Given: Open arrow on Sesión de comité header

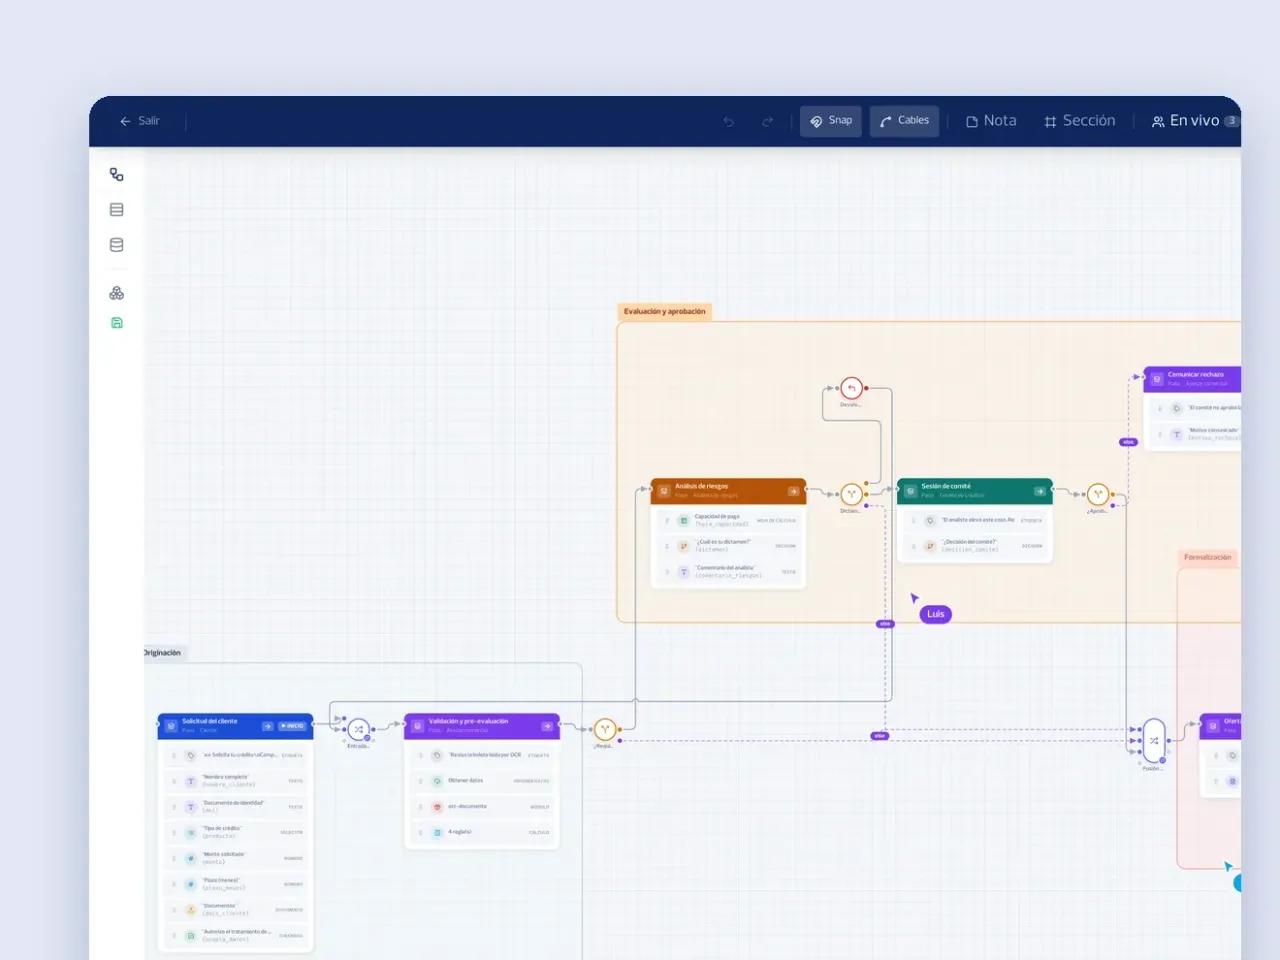Looking at the screenshot, I should (x=1040, y=491).
